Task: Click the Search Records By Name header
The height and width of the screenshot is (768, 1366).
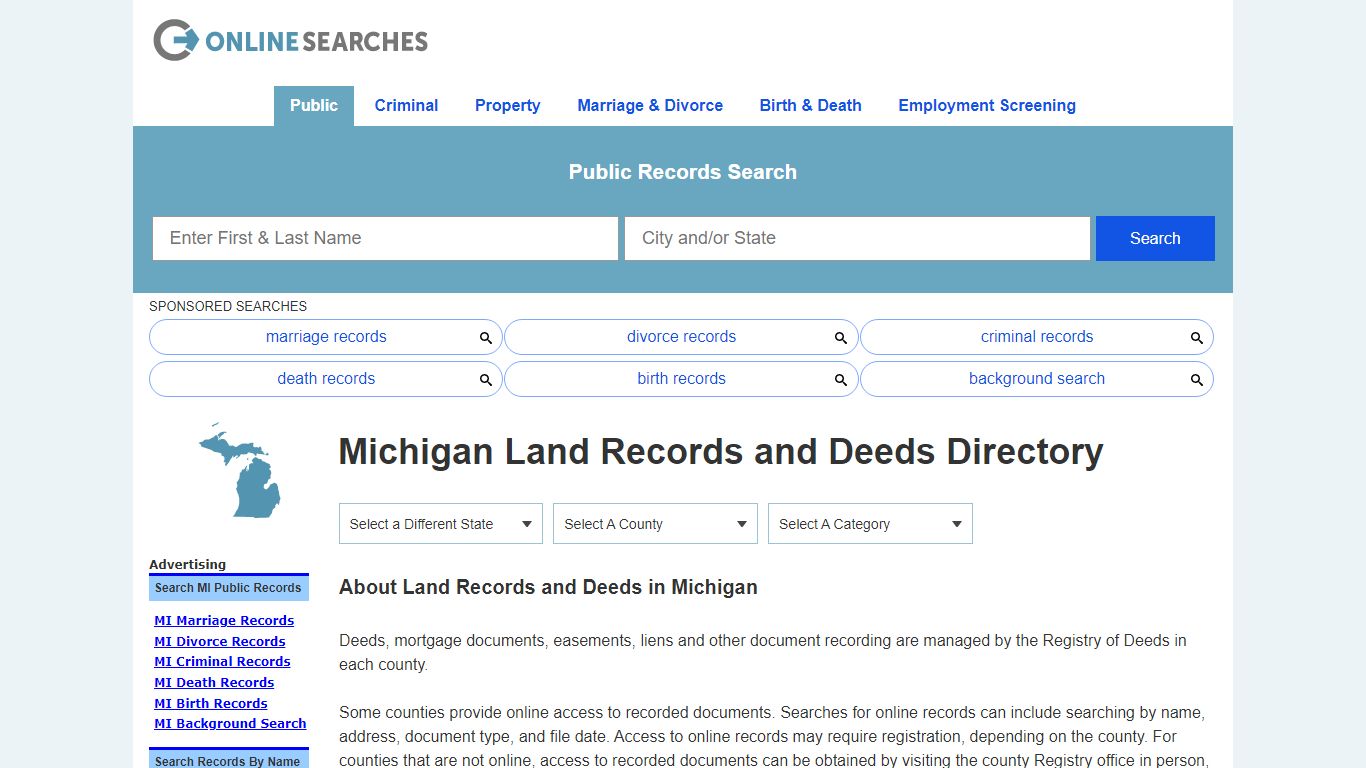Action: coord(229,759)
